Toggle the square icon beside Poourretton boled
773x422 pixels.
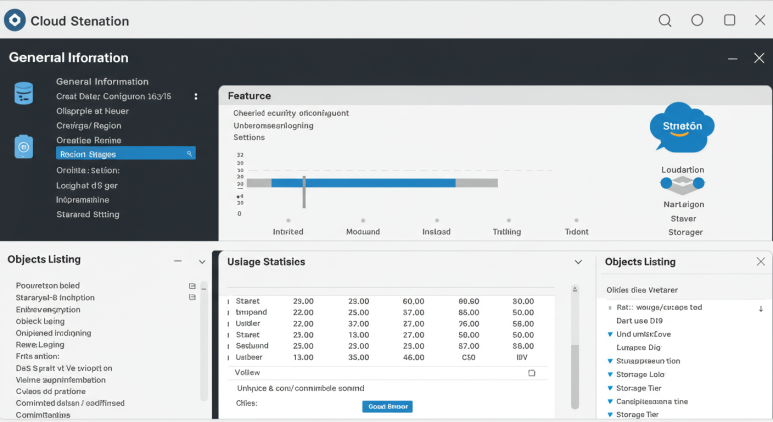(192, 286)
